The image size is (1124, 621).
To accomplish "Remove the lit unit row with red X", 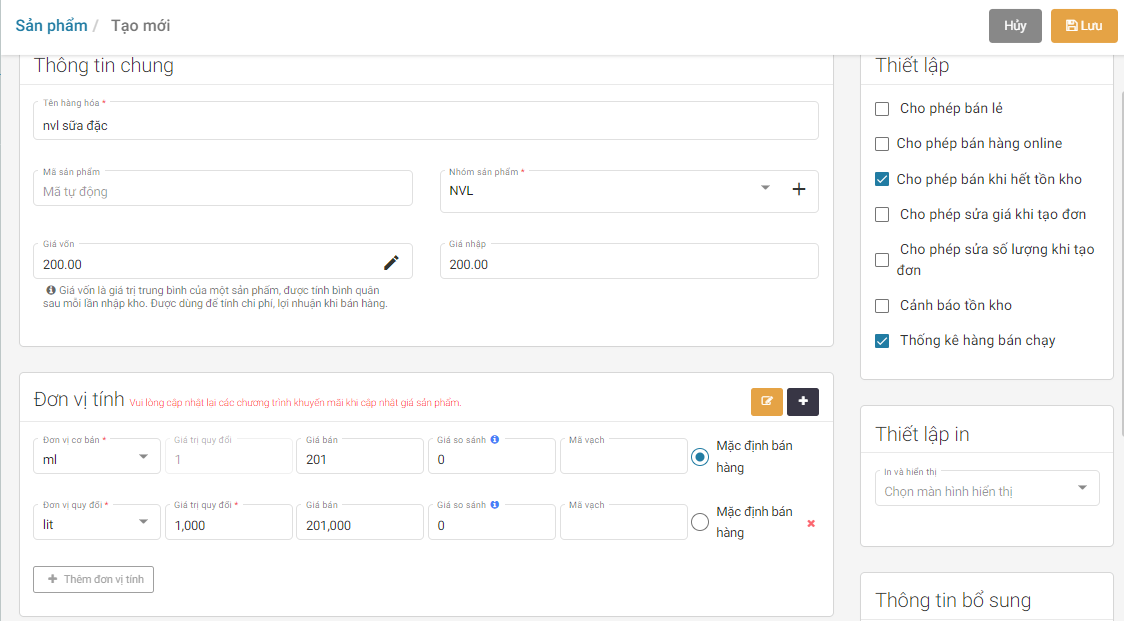I will tap(811, 523).
